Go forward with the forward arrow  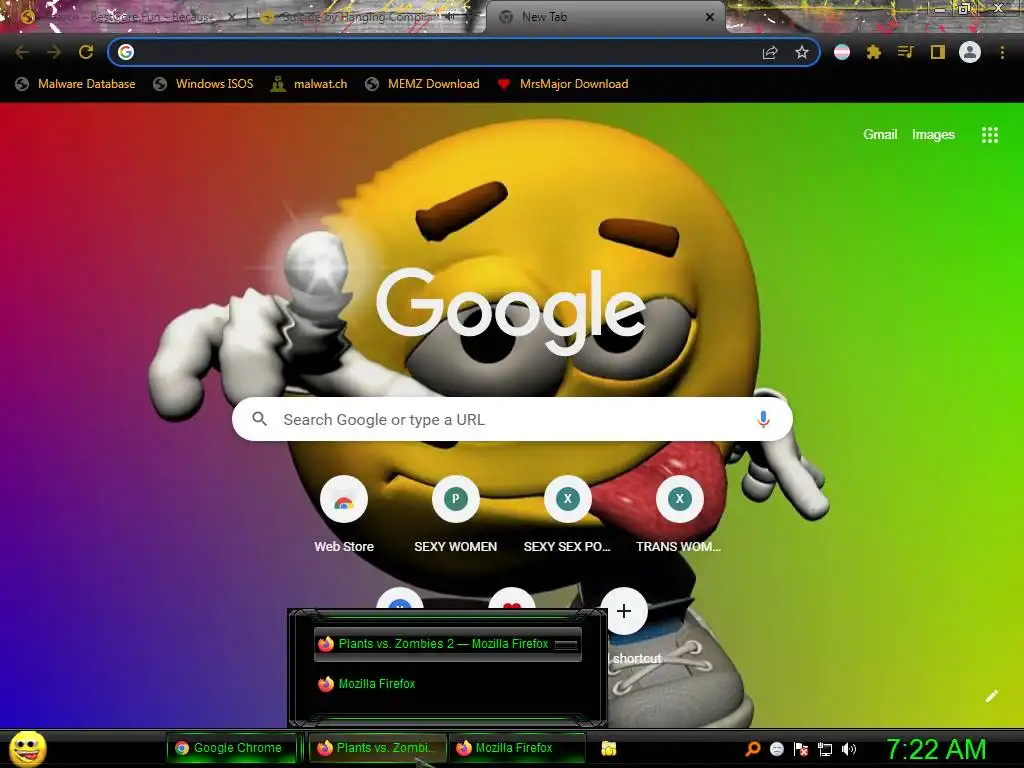[54, 52]
